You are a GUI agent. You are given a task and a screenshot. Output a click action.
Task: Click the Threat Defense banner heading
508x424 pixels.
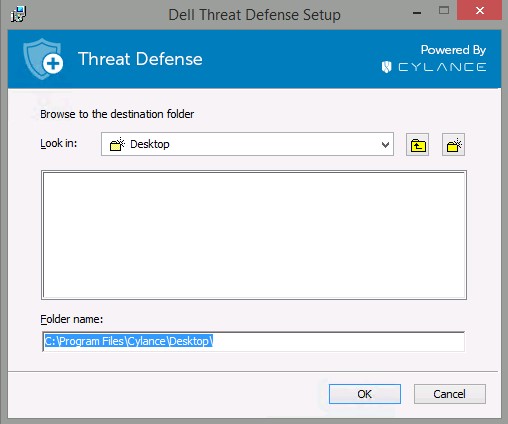(x=140, y=59)
